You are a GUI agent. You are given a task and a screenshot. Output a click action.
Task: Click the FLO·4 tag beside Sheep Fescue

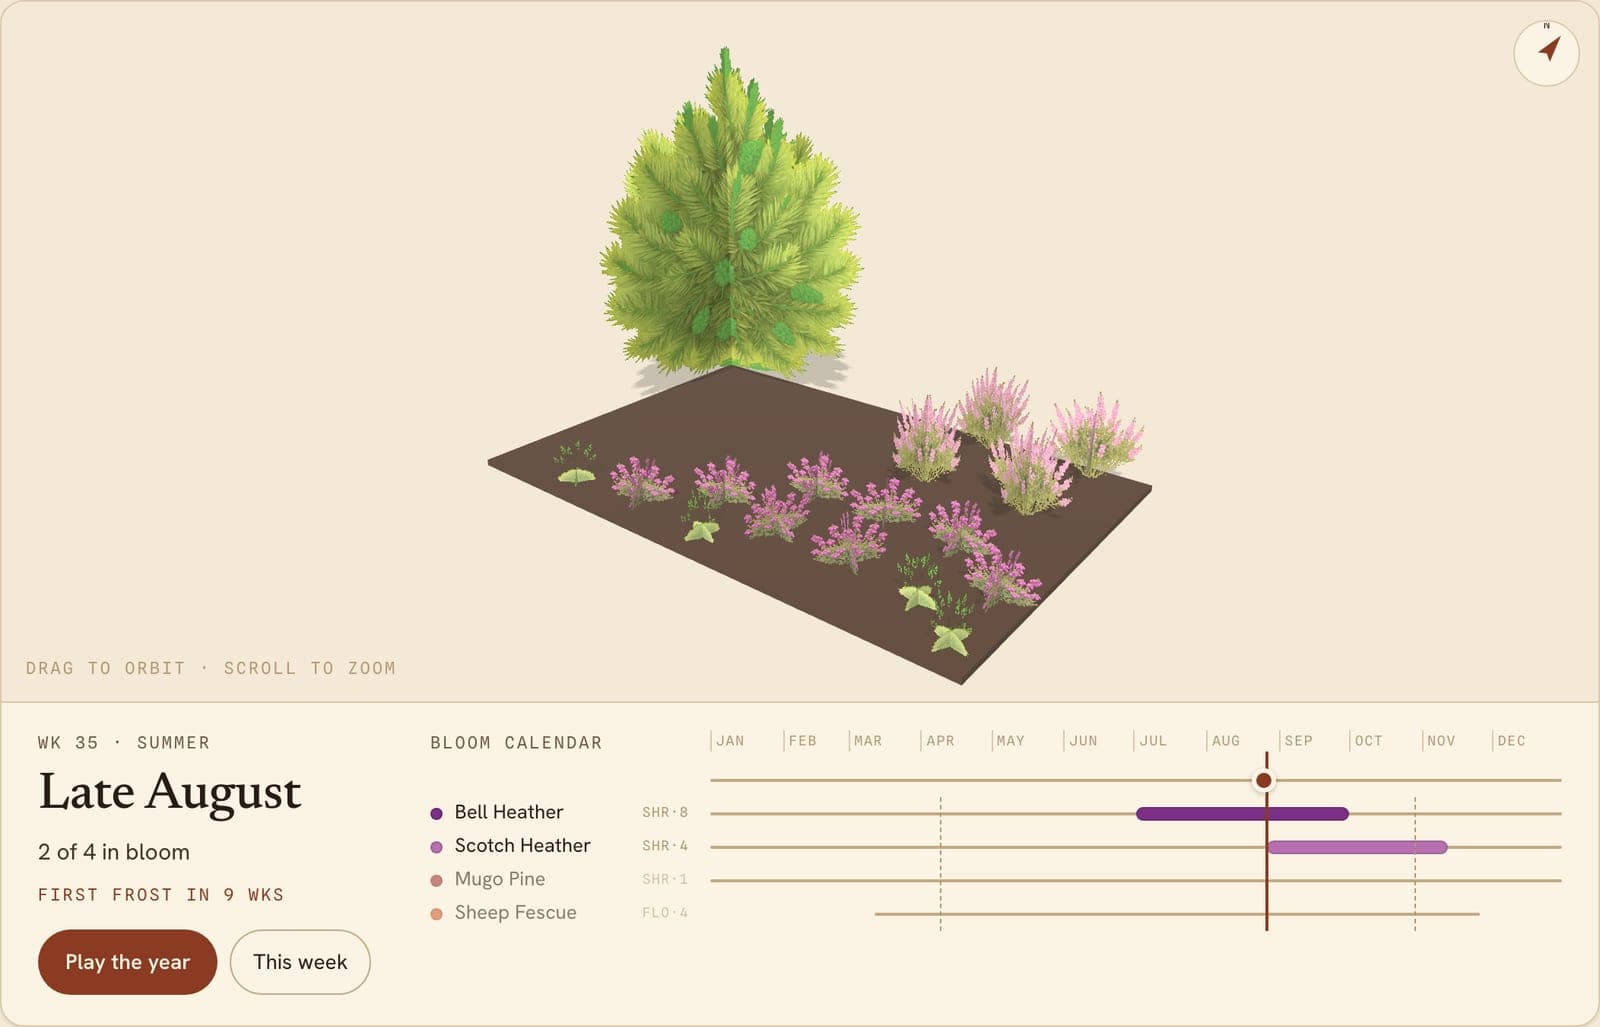(665, 913)
